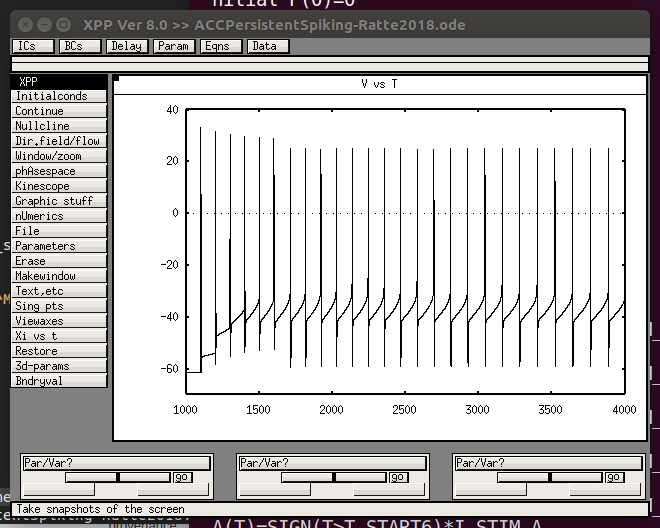Select Parameters in side menu

[x=59, y=246]
